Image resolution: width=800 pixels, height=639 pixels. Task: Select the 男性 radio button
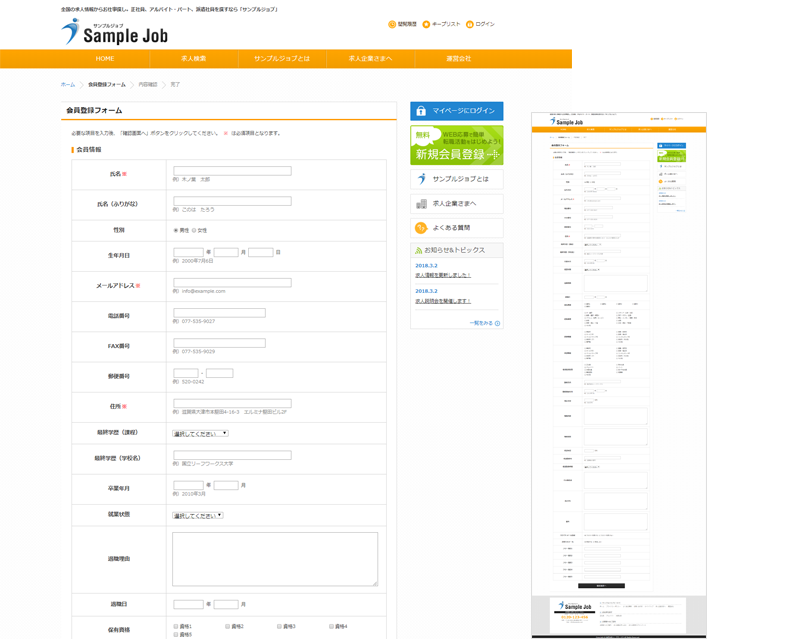176,230
